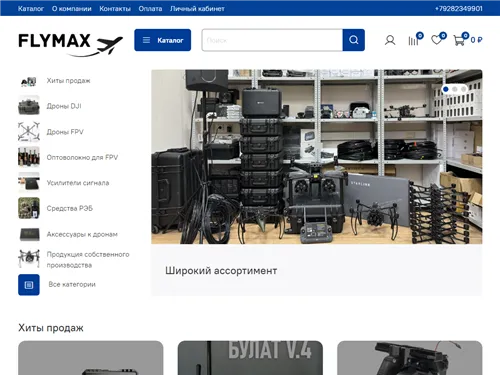
Task: Open the Средства РЭБ link
Action: pos(70,208)
